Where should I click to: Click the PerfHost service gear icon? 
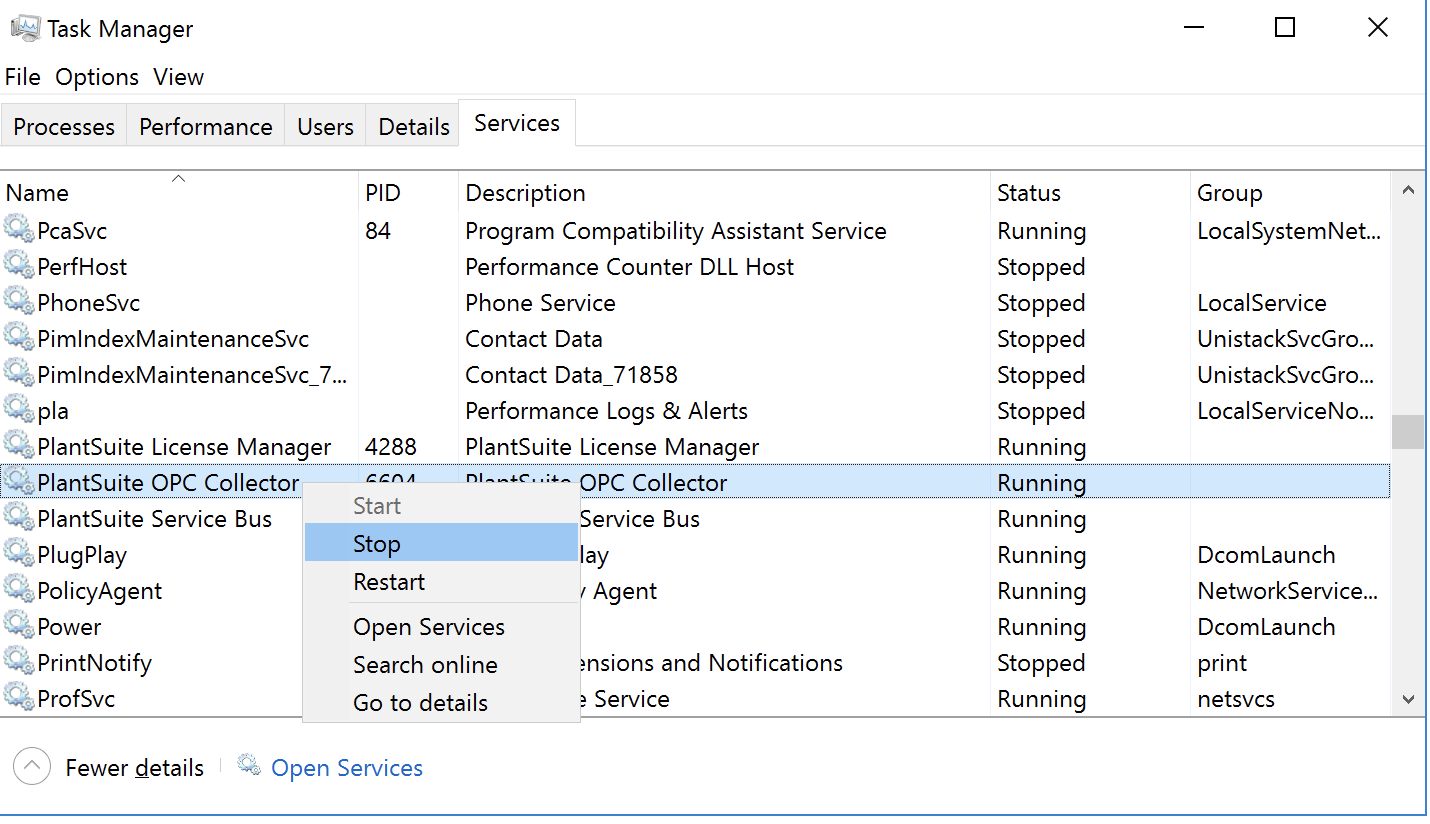point(19,266)
